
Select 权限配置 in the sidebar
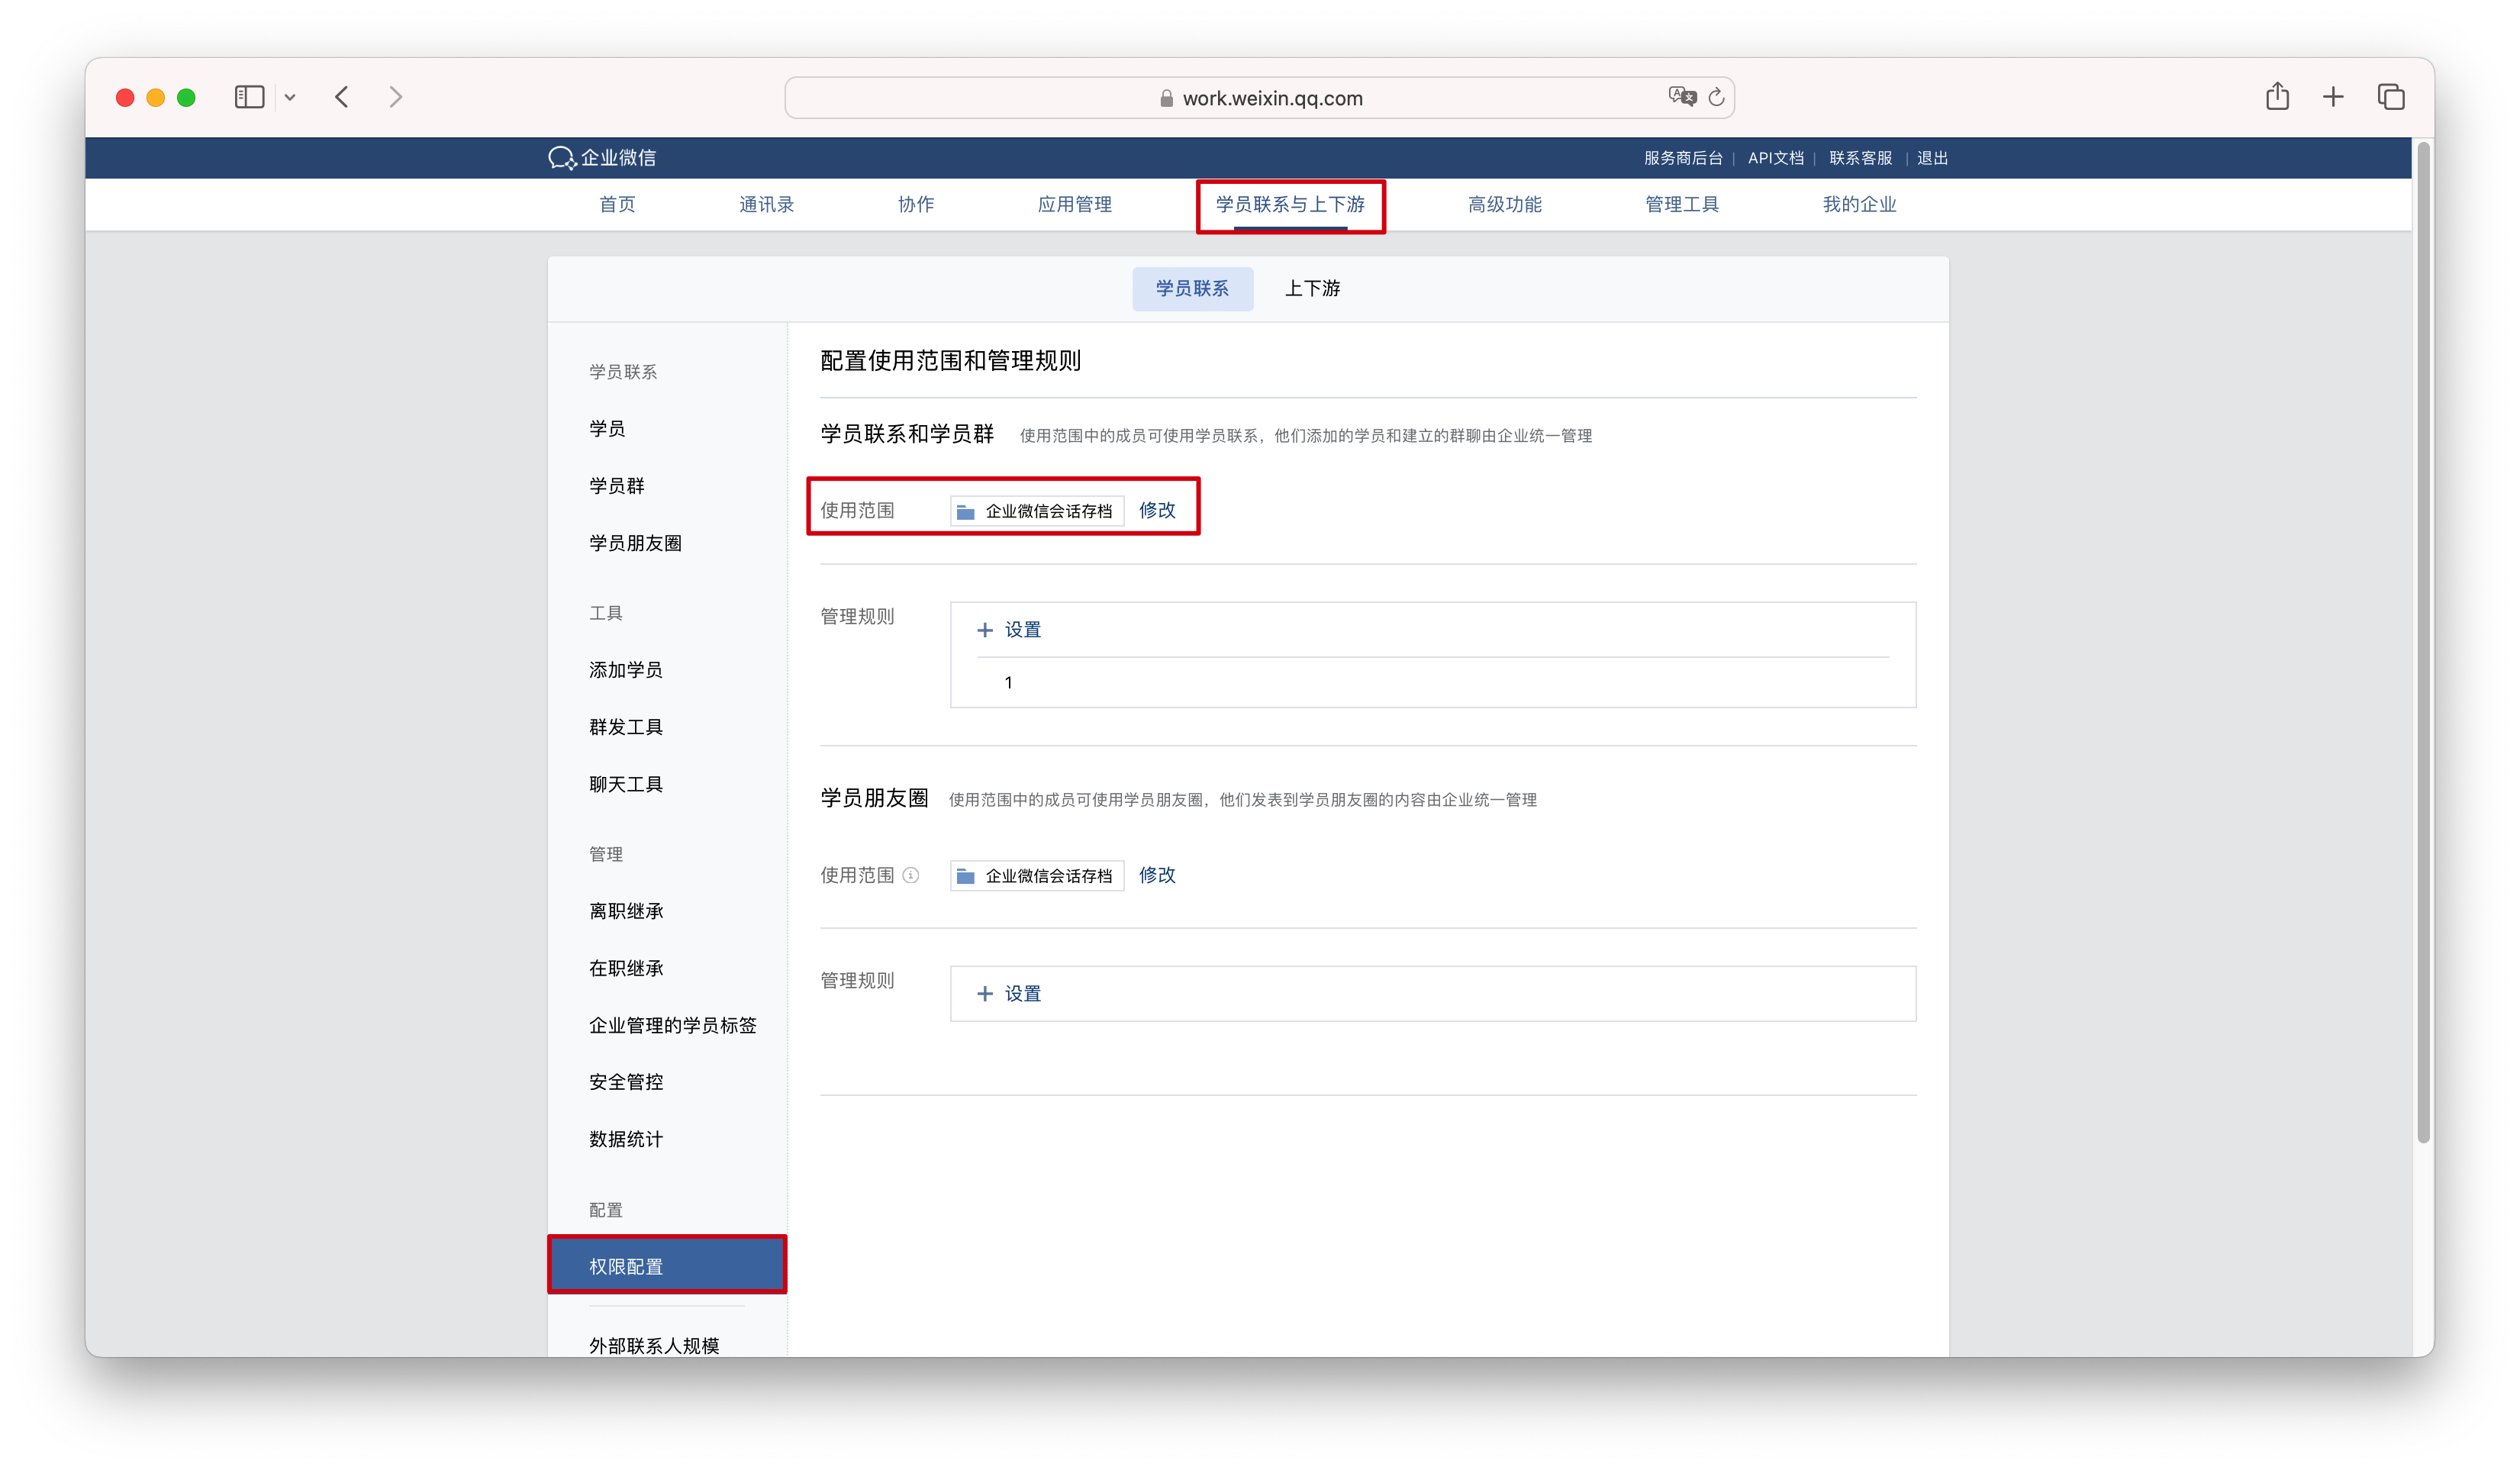pos(667,1266)
